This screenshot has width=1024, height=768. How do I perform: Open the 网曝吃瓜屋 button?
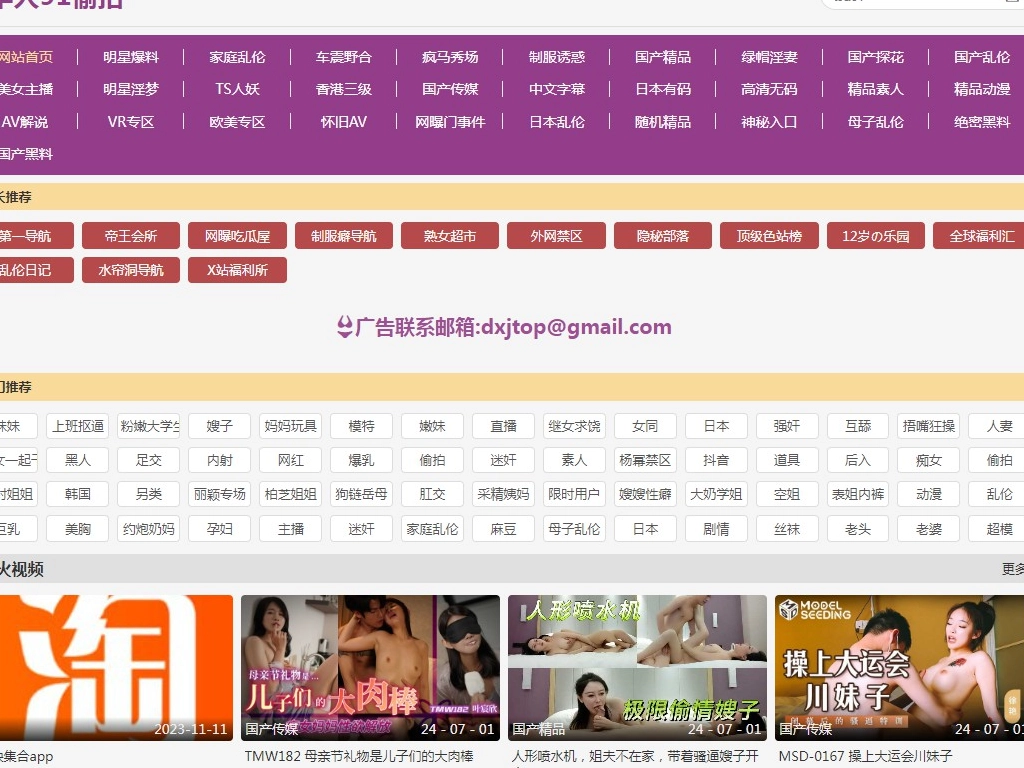point(238,236)
